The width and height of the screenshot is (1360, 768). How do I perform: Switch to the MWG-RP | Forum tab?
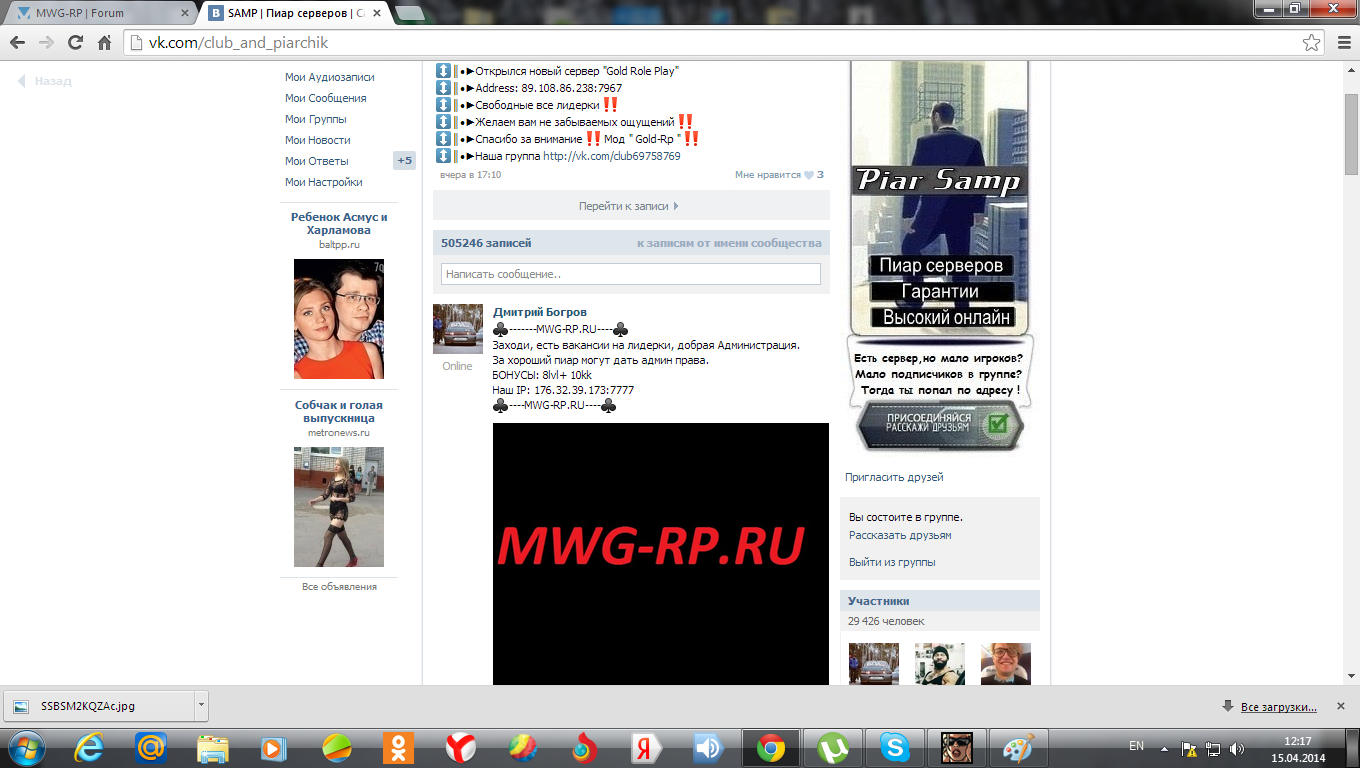pos(99,14)
